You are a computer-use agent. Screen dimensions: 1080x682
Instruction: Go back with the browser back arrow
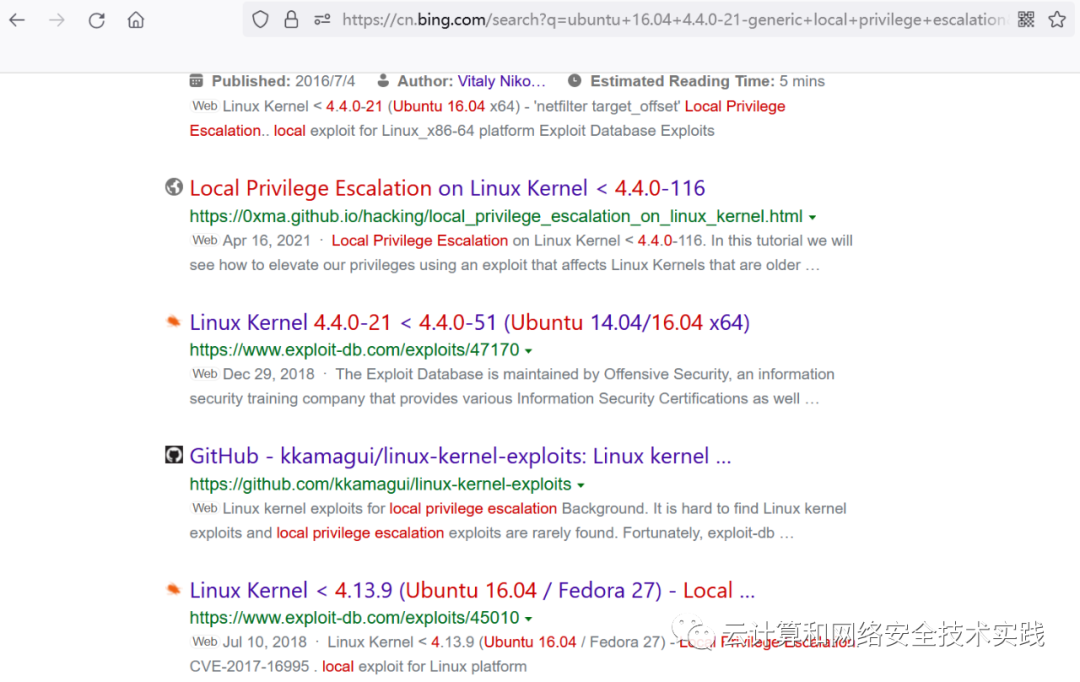17,20
